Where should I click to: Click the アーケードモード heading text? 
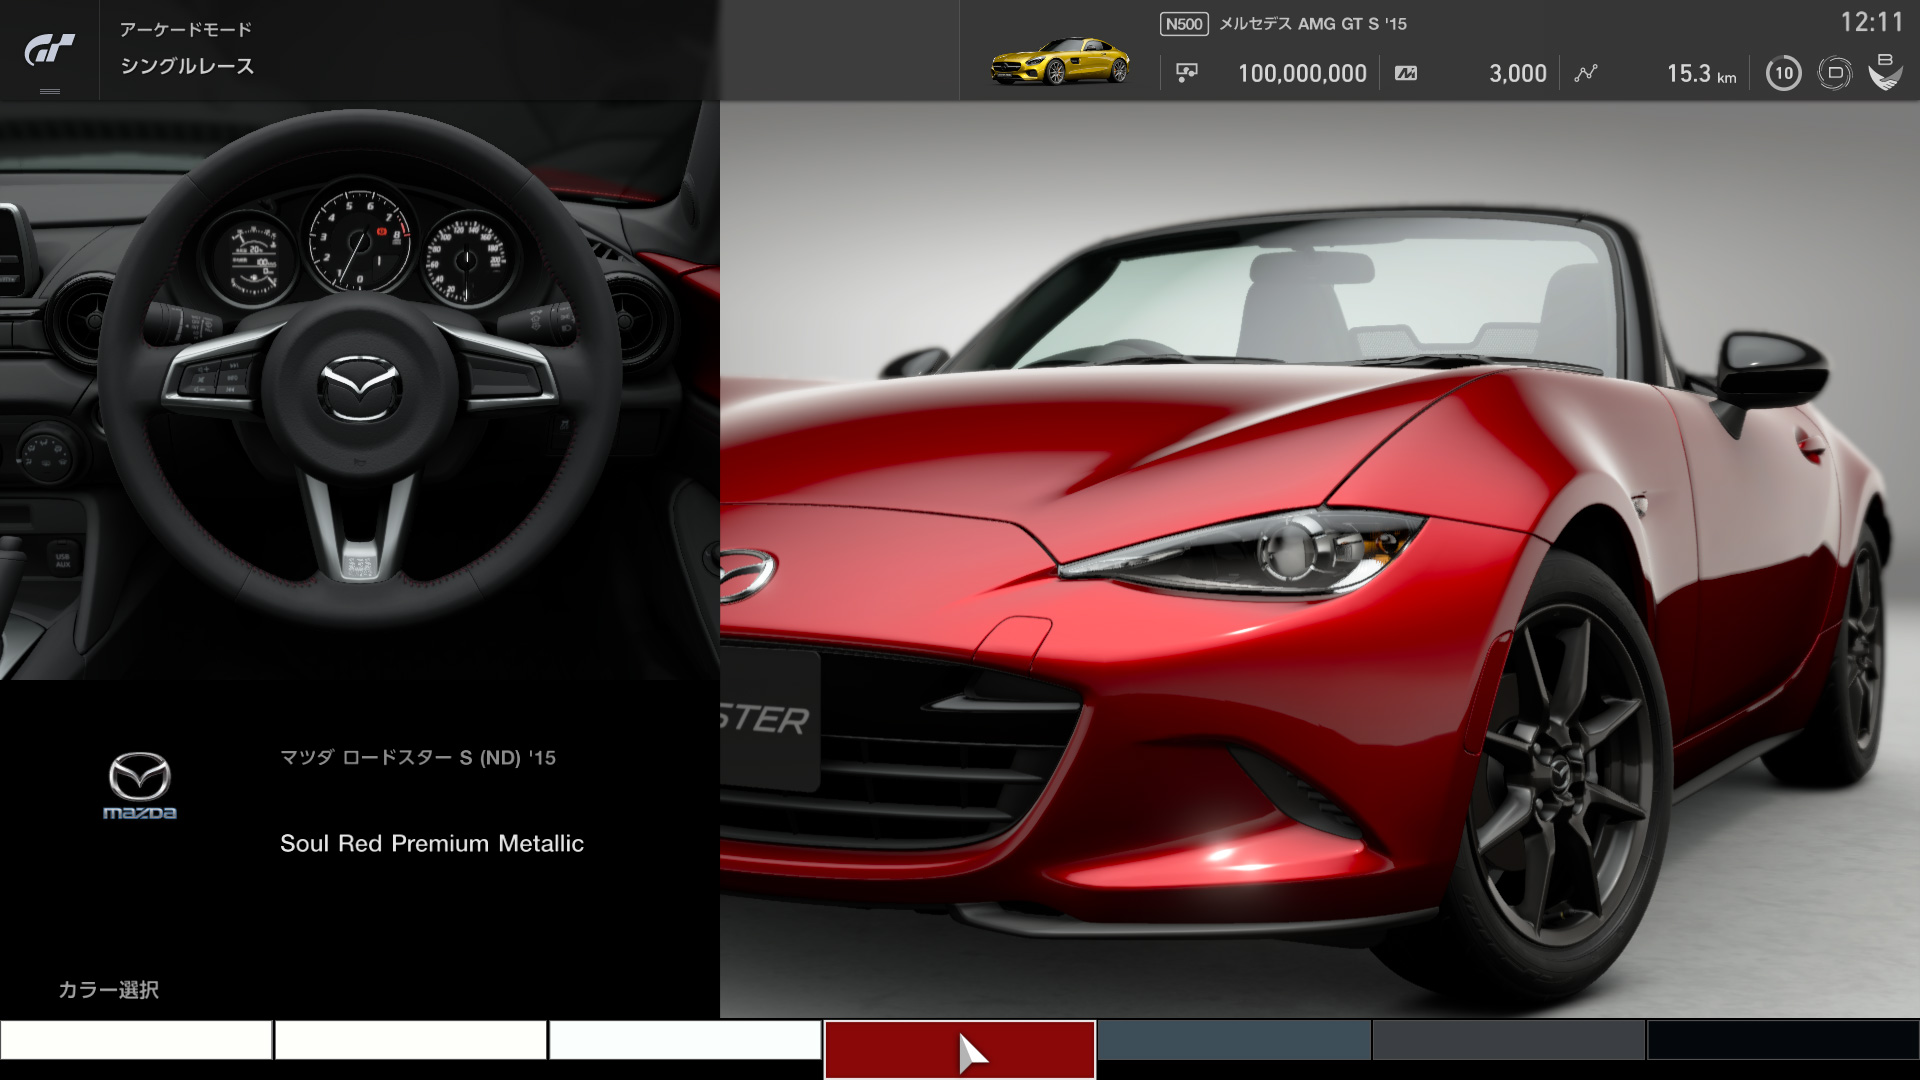[186, 29]
